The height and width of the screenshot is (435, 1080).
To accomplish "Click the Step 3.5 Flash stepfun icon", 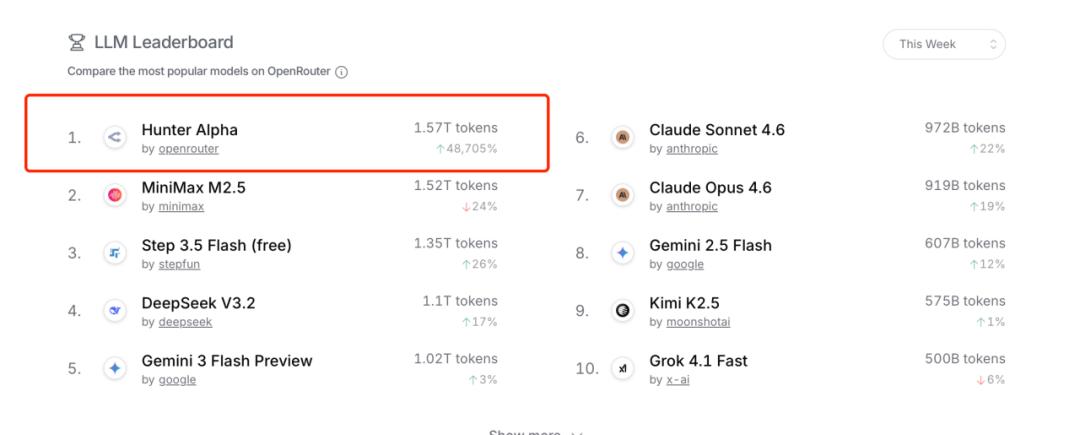I will pyautogui.click(x=114, y=254).
